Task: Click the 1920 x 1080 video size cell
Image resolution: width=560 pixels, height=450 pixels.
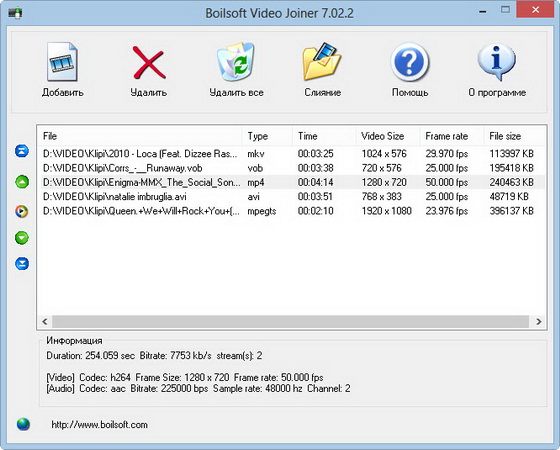Action: pyautogui.click(x=386, y=211)
